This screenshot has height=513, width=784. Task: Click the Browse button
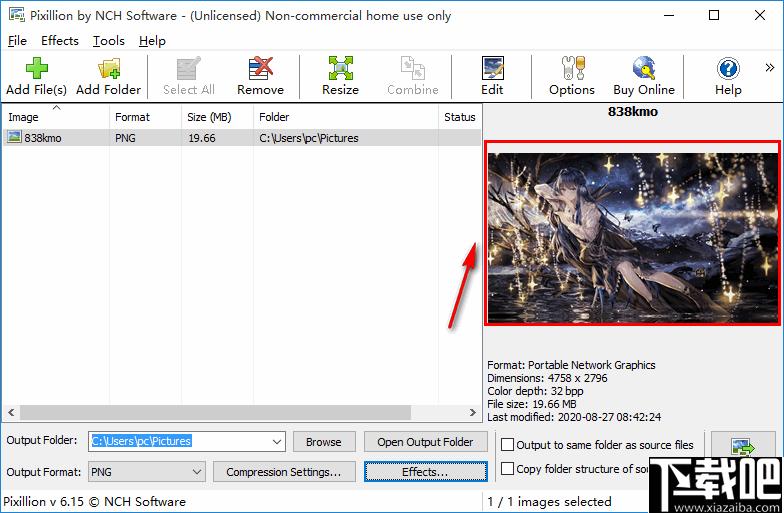click(324, 442)
